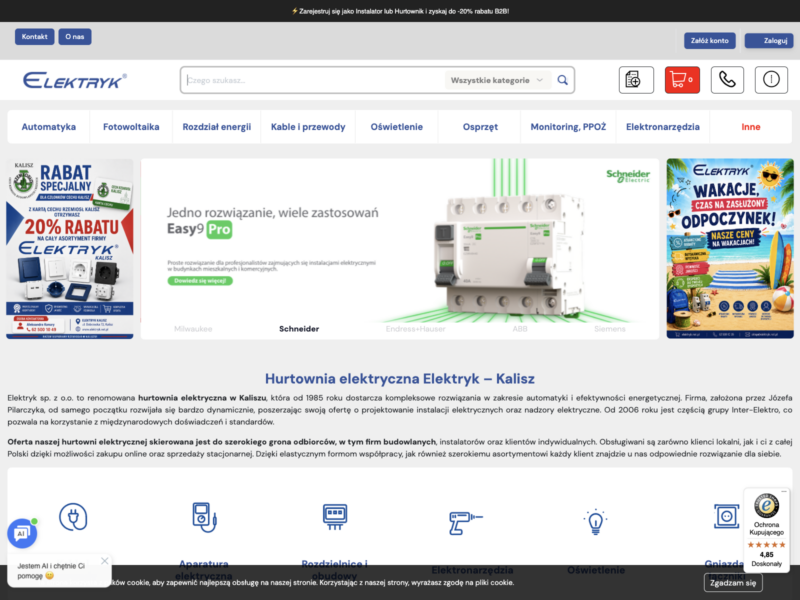This screenshot has height=600, width=800.
Task: Click the light bulb Oświetlenie icon
Action: 595,521
